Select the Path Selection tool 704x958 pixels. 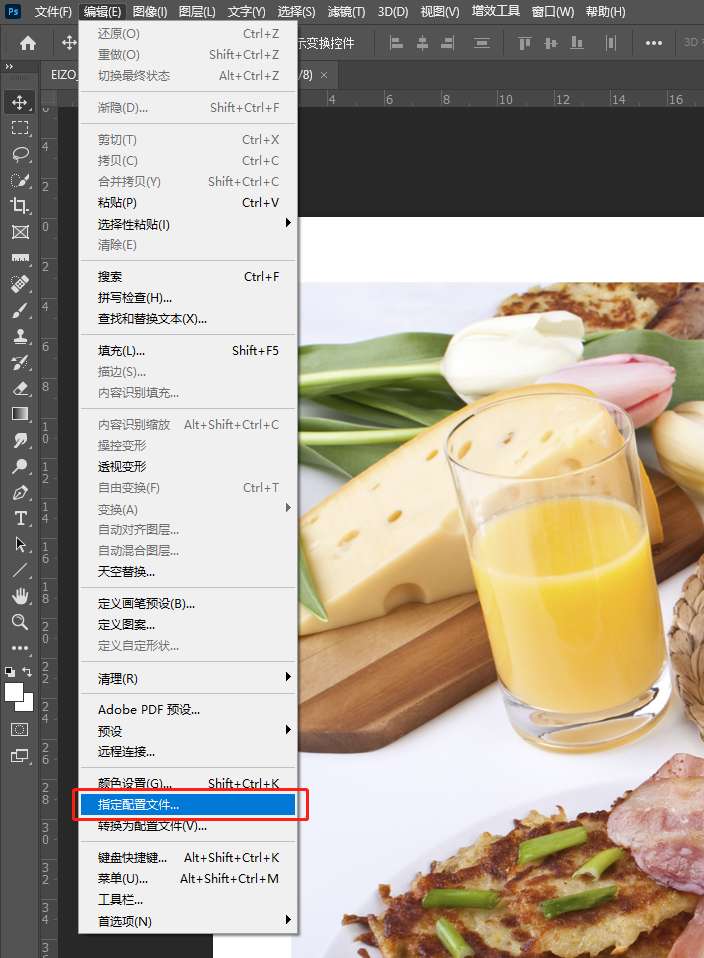tap(20, 544)
